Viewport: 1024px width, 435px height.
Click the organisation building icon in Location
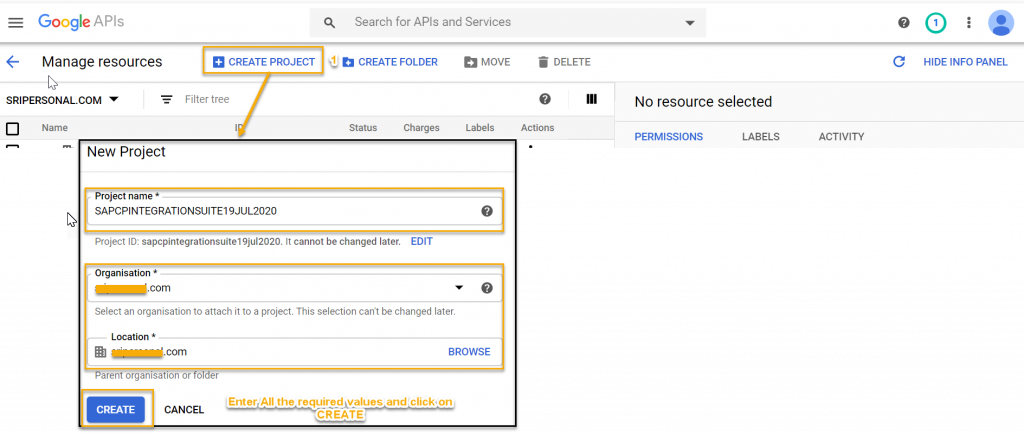(100, 351)
